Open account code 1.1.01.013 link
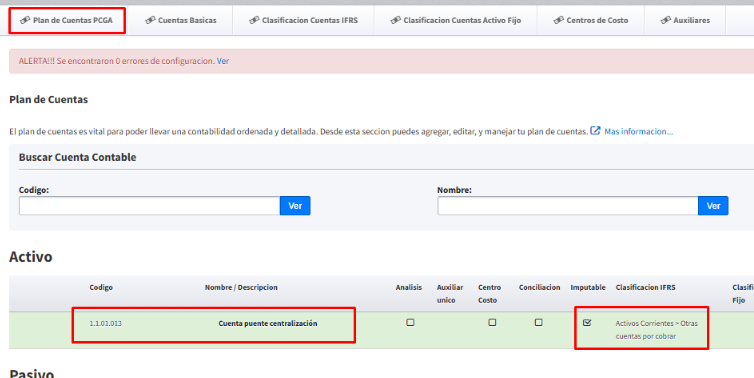This screenshot has height=378, width=754. tap(105, 324)
